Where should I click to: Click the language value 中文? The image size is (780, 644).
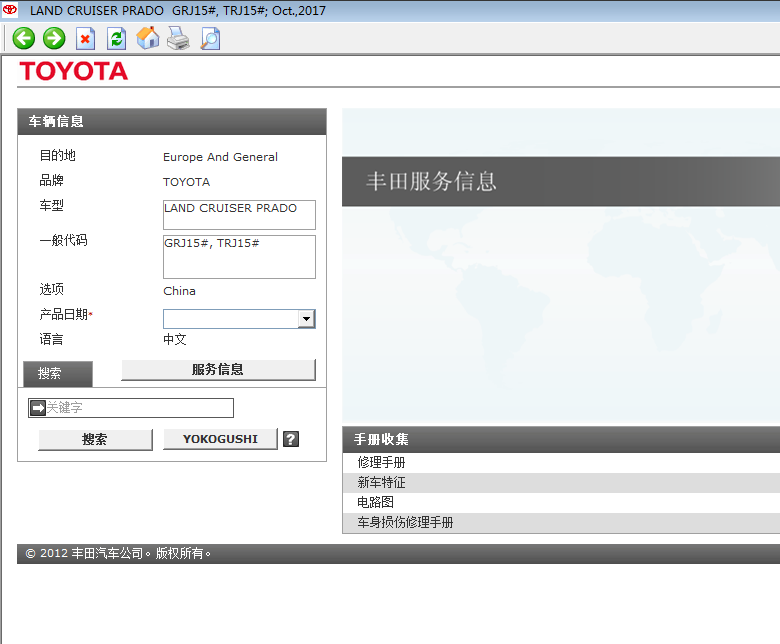[x=175, y=340]
